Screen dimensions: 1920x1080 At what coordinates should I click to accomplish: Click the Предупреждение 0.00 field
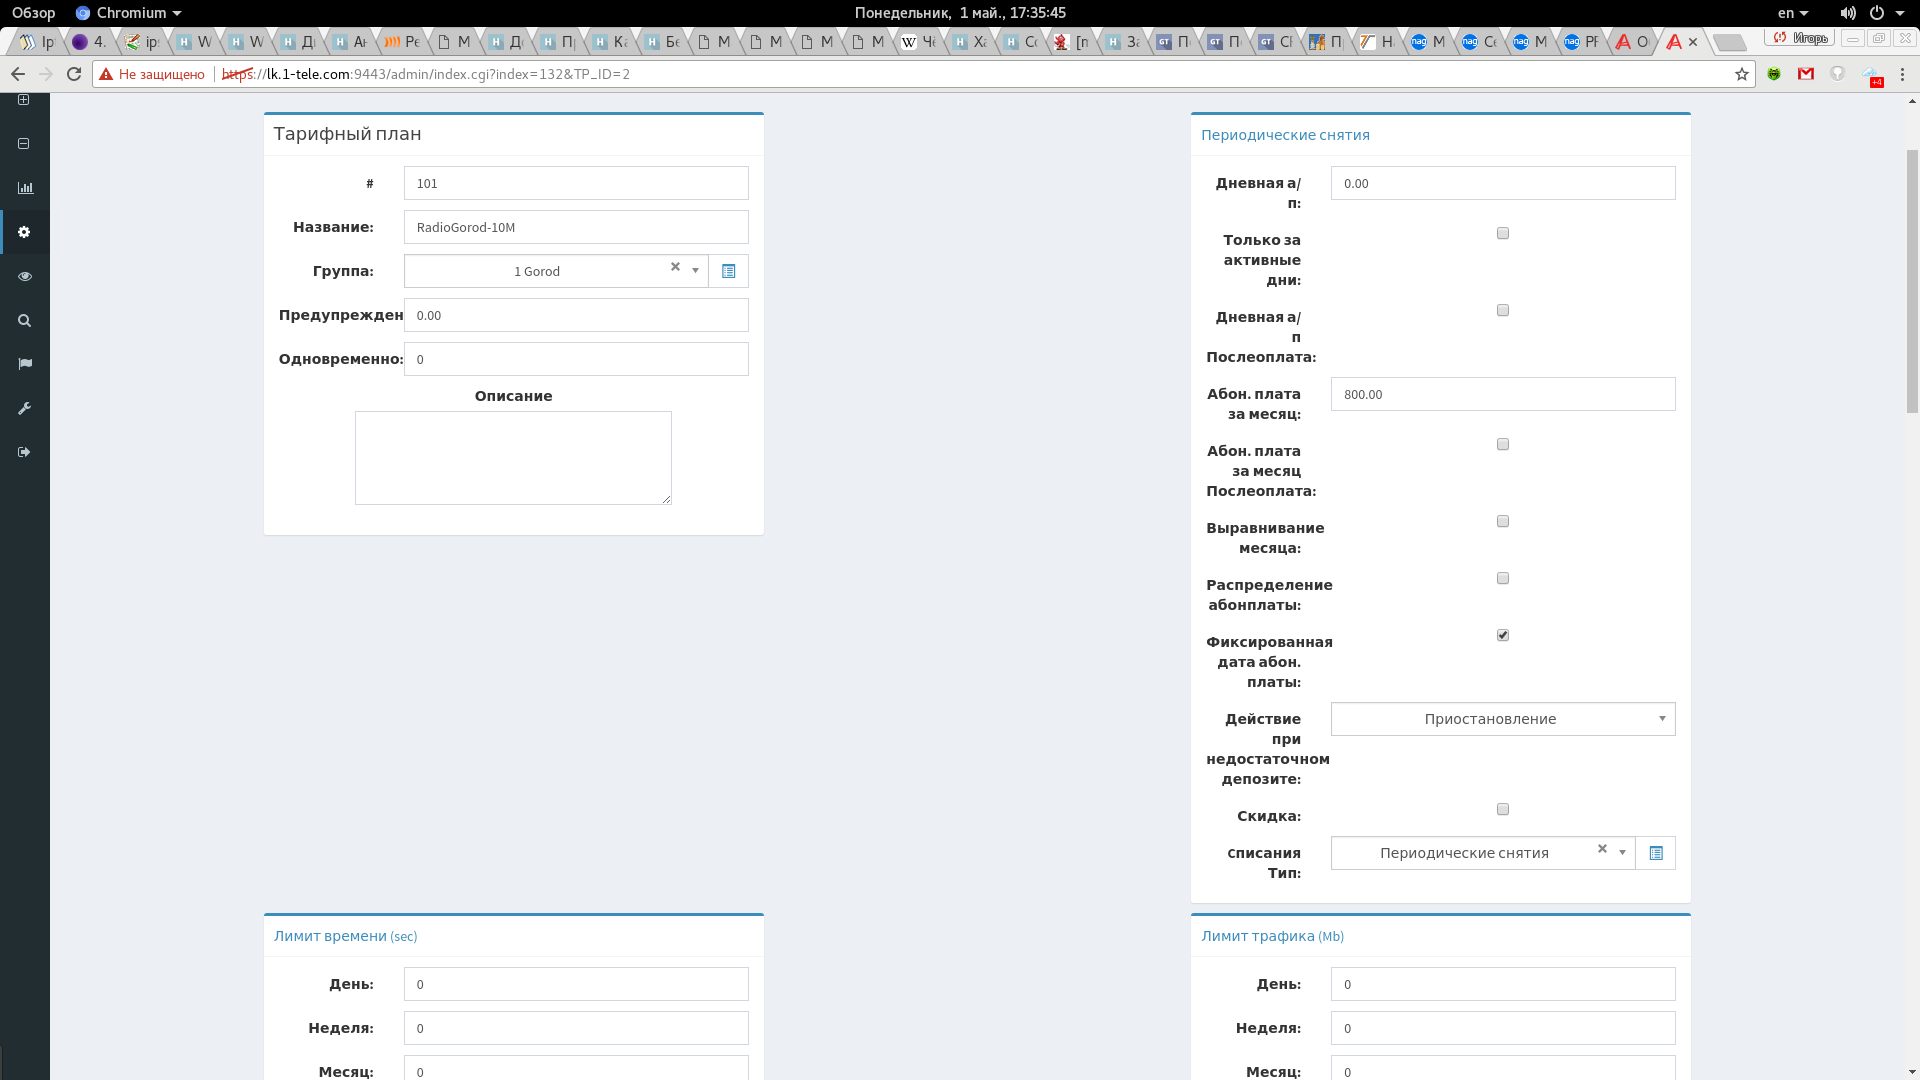click(x=576, y=315)
